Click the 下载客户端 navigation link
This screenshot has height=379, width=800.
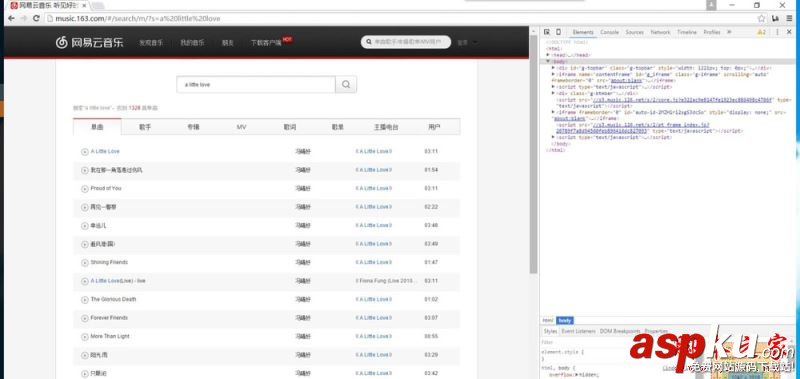pyautogui.click(x=266, y=43)
